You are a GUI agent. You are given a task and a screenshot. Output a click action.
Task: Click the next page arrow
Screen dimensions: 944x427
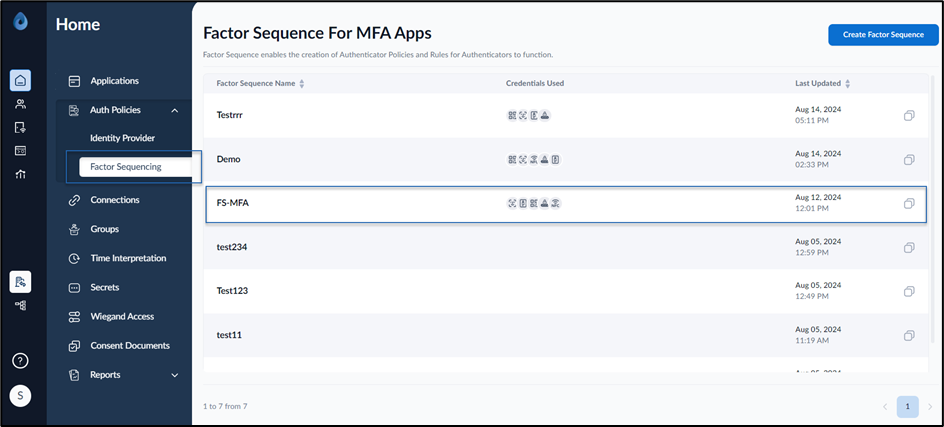[x=930, y=407]
